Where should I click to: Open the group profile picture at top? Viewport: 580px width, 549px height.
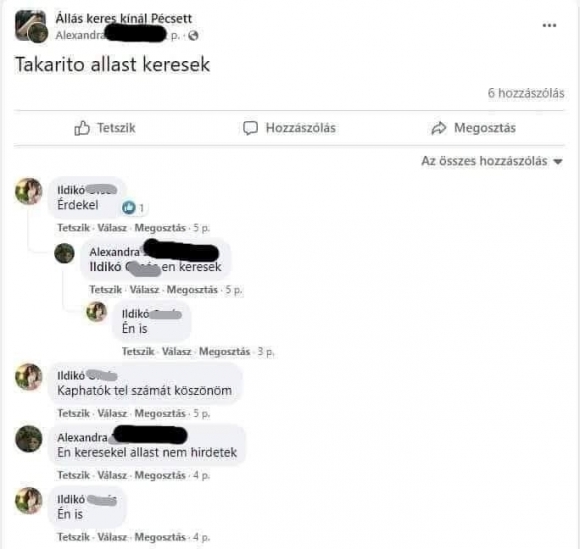31,26
